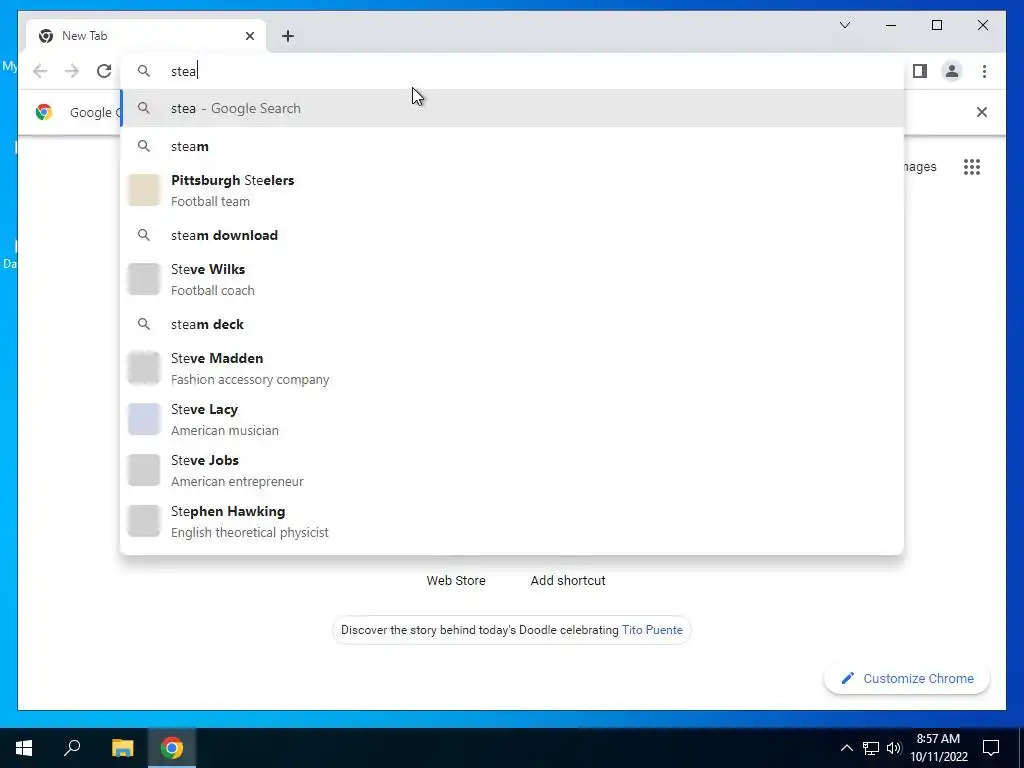Choose Pittsburgh Steelers suggestion

coord(513,190)
